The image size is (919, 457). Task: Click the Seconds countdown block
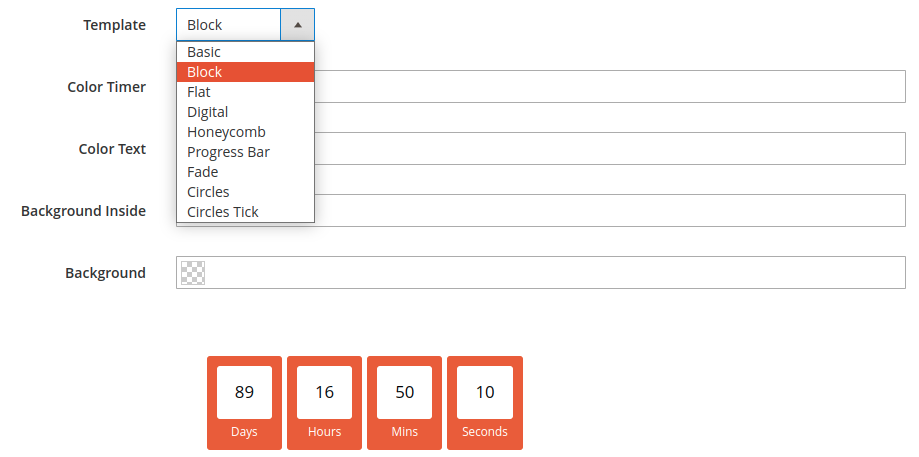pos(485,403)
